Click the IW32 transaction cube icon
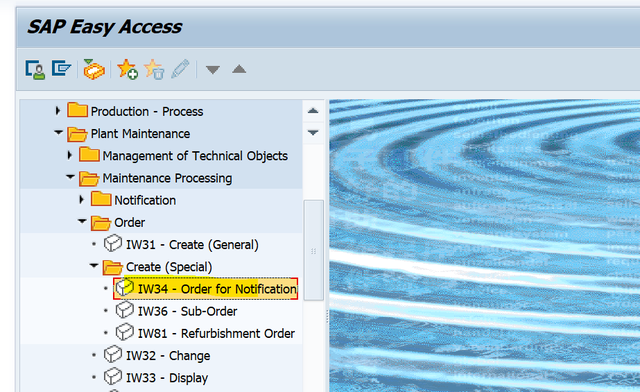This screenshot has width=640, height=392. (x=113, y=354)
